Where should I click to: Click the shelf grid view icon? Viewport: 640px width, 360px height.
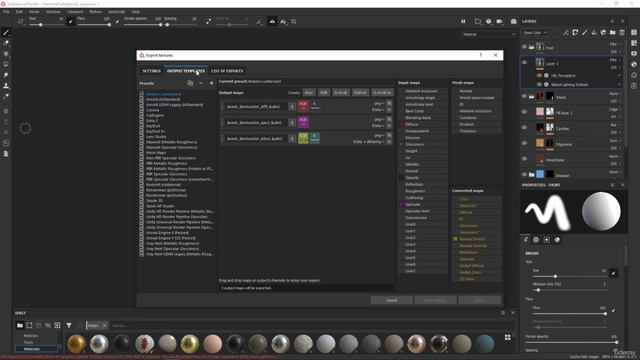point(507,337)
